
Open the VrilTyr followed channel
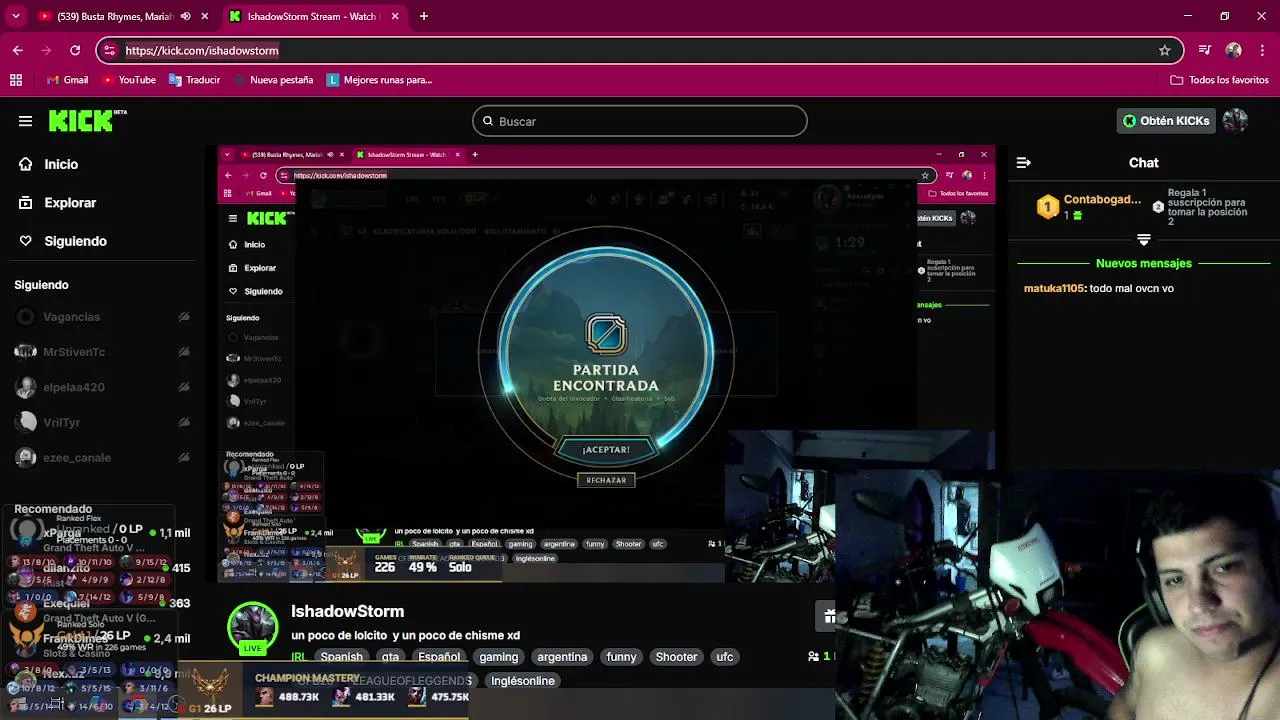click(x=61, y=422)
